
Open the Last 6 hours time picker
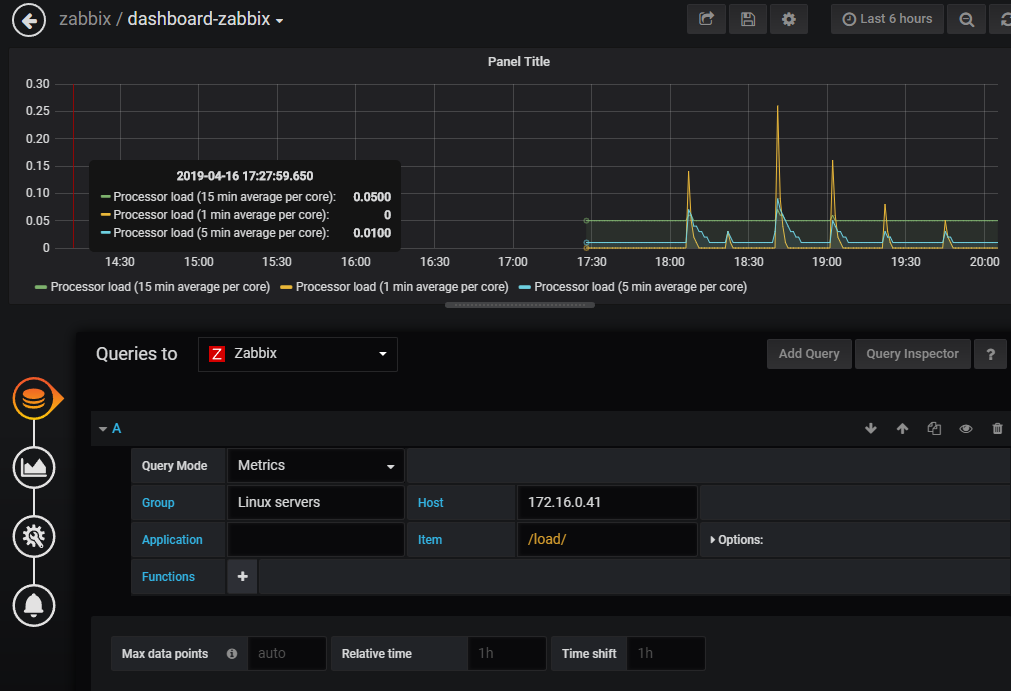887,19
